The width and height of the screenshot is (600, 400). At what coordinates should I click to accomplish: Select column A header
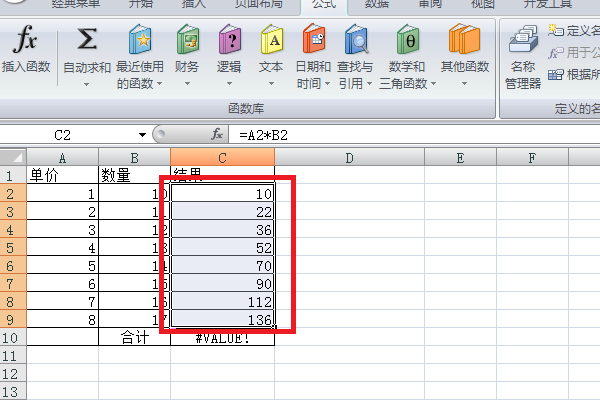[62, 158]
